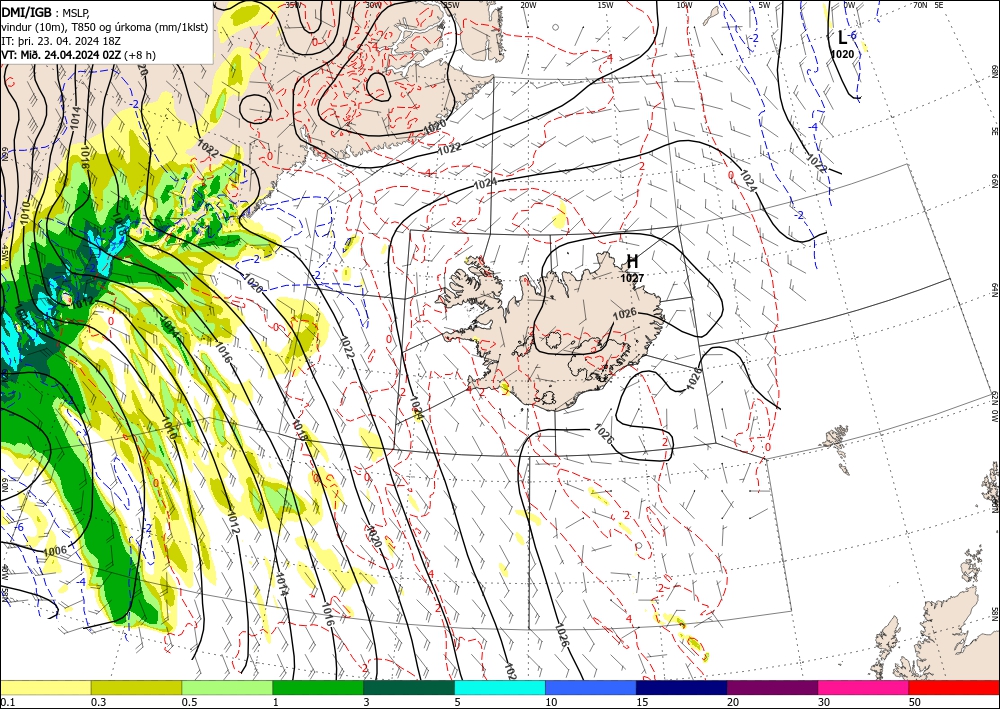Choose the navy 15–20 mm legend swatch
The height and width of the screenshot is (709, 1000).
pyautogui.click(x=682, y=687)
